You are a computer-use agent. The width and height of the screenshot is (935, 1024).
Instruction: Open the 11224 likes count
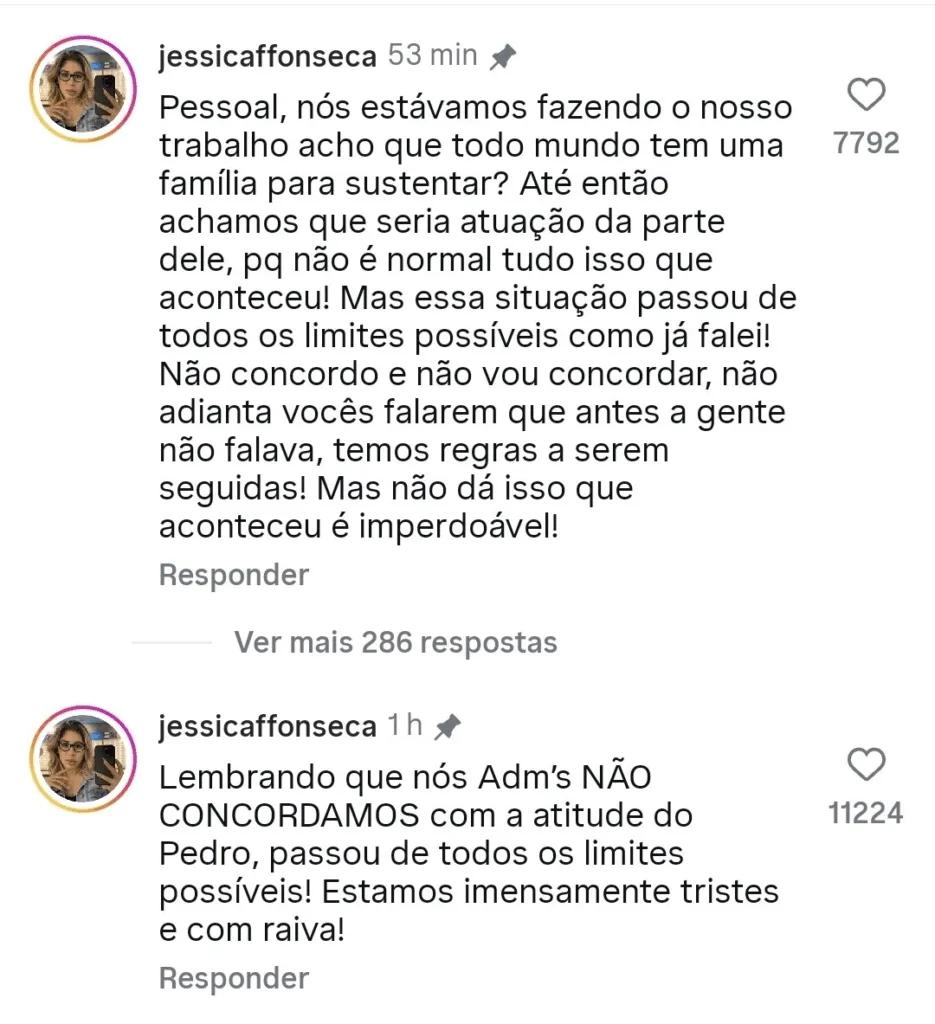[866, 814]
